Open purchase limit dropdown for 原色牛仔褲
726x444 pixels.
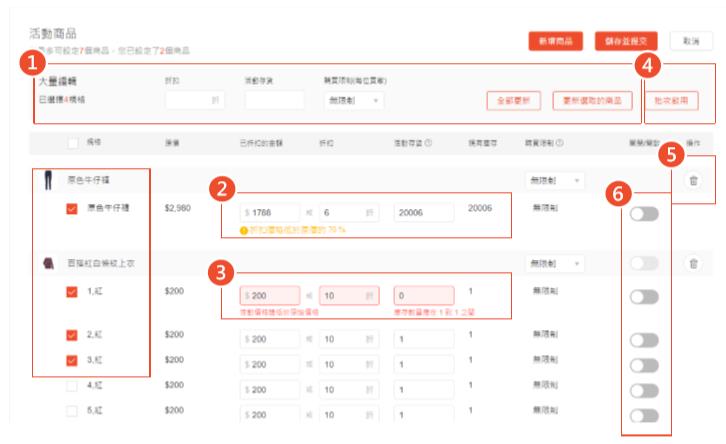(x=553, y=181)
